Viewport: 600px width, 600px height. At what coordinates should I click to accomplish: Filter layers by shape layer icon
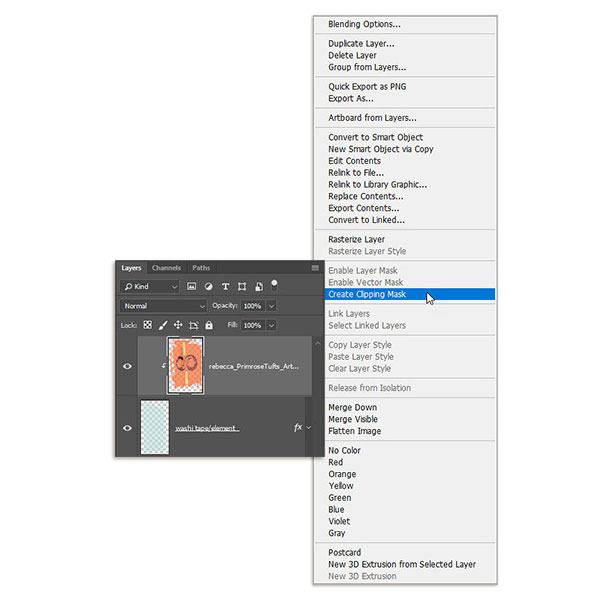coord(242,286)
